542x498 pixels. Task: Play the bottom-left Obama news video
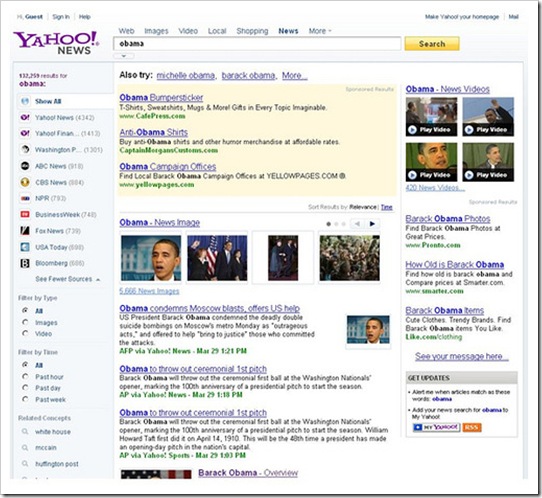point(431,162)
